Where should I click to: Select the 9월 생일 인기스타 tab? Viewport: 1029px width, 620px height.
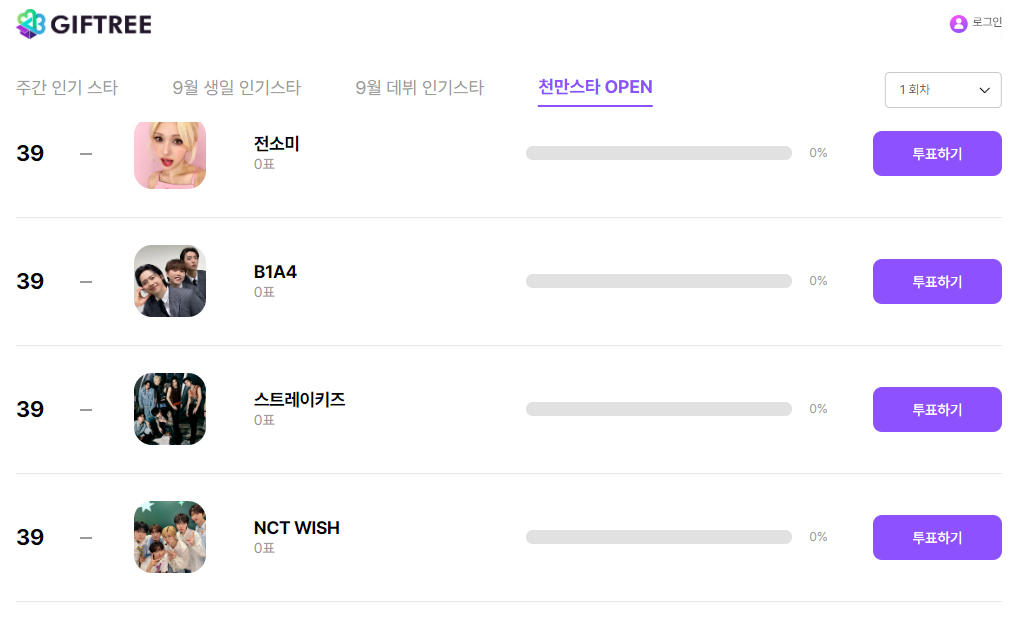[236, 88]
